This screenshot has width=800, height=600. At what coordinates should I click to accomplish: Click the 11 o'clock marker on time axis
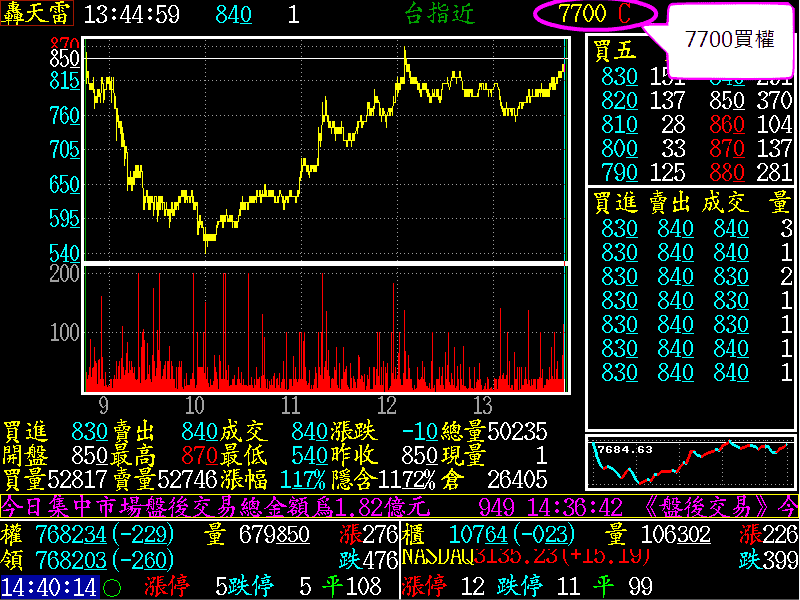pos(291,405)
